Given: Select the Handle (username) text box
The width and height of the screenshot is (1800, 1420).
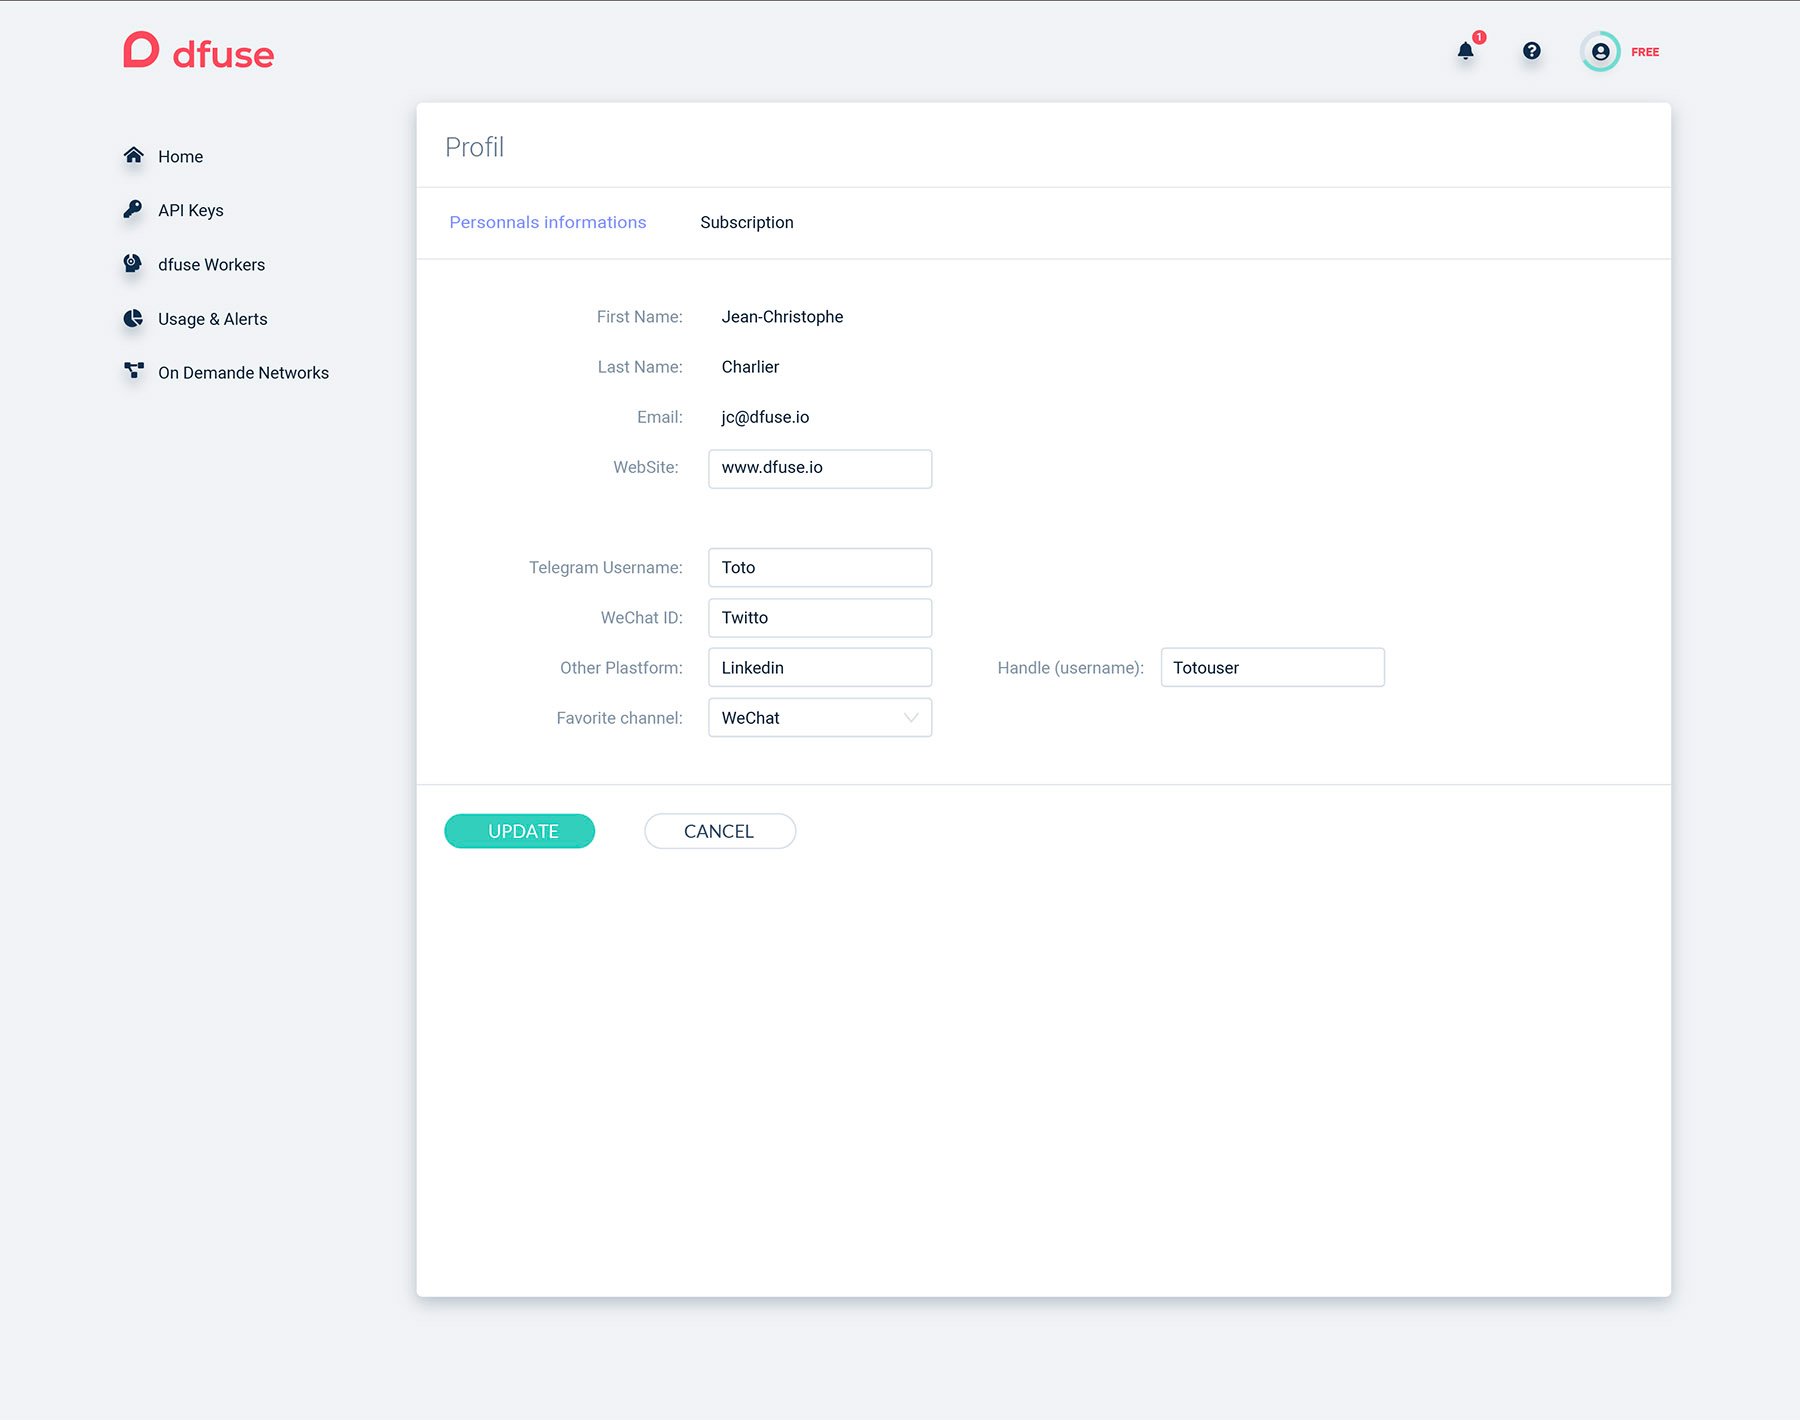Looking at the screenshot, I should (x=1272, y=667).
